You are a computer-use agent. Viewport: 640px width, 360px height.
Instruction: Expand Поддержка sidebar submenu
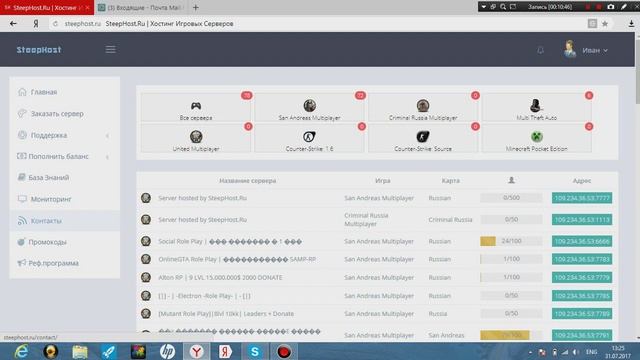pyautogui.click(x=64, y=135)
